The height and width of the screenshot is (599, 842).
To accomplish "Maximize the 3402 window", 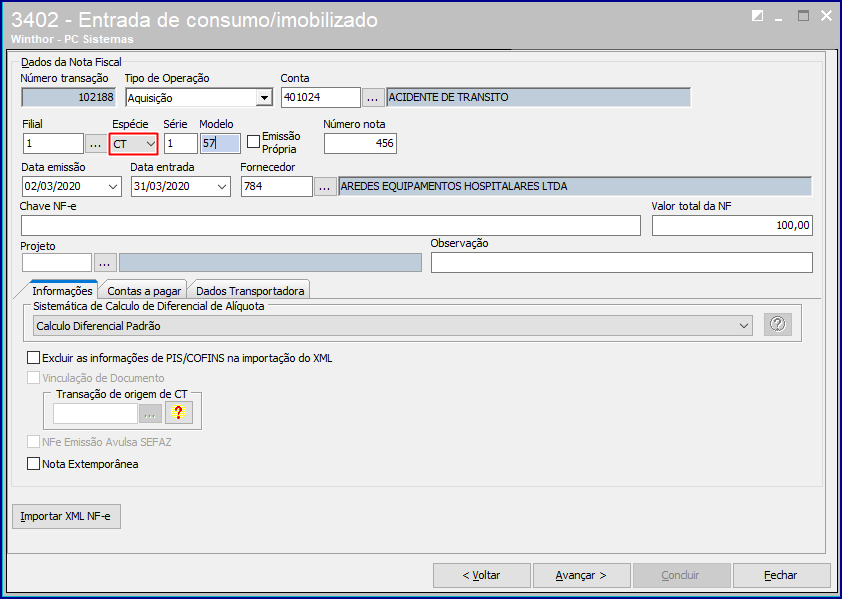I will [803, 16].
